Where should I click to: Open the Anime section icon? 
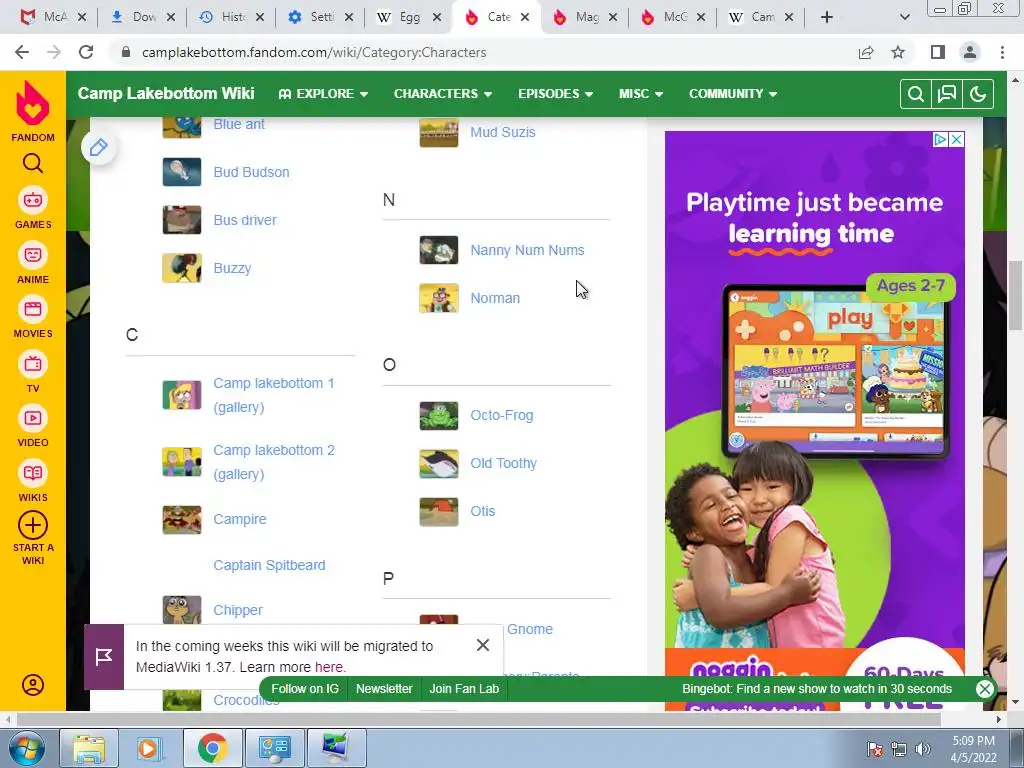pos(33,255)
